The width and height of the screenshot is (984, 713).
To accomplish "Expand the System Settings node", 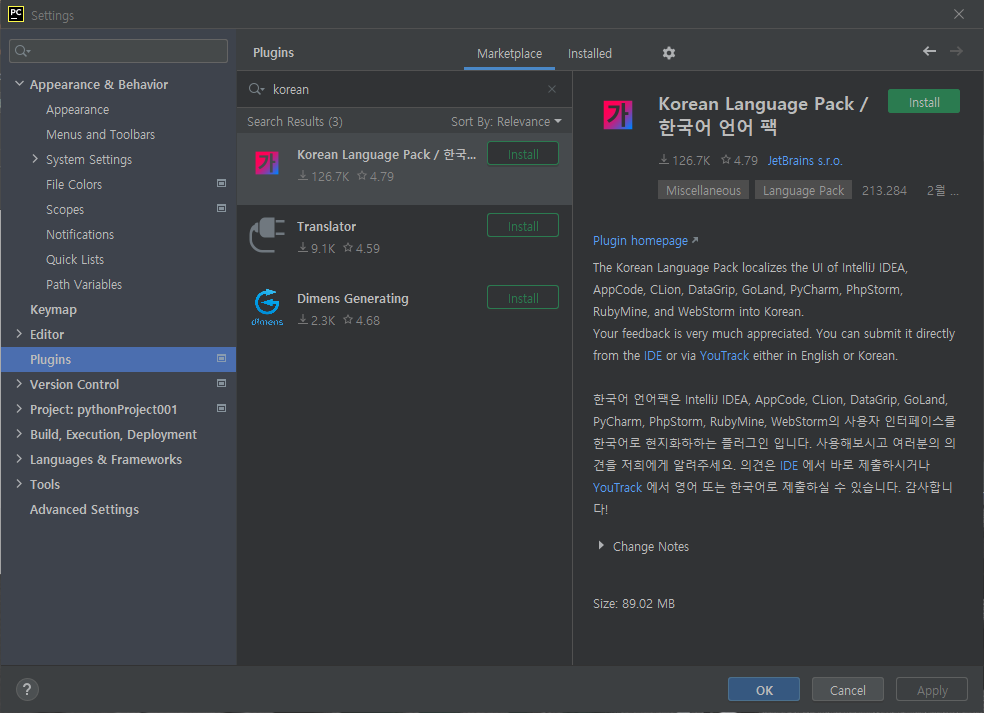I will (35, 159).
